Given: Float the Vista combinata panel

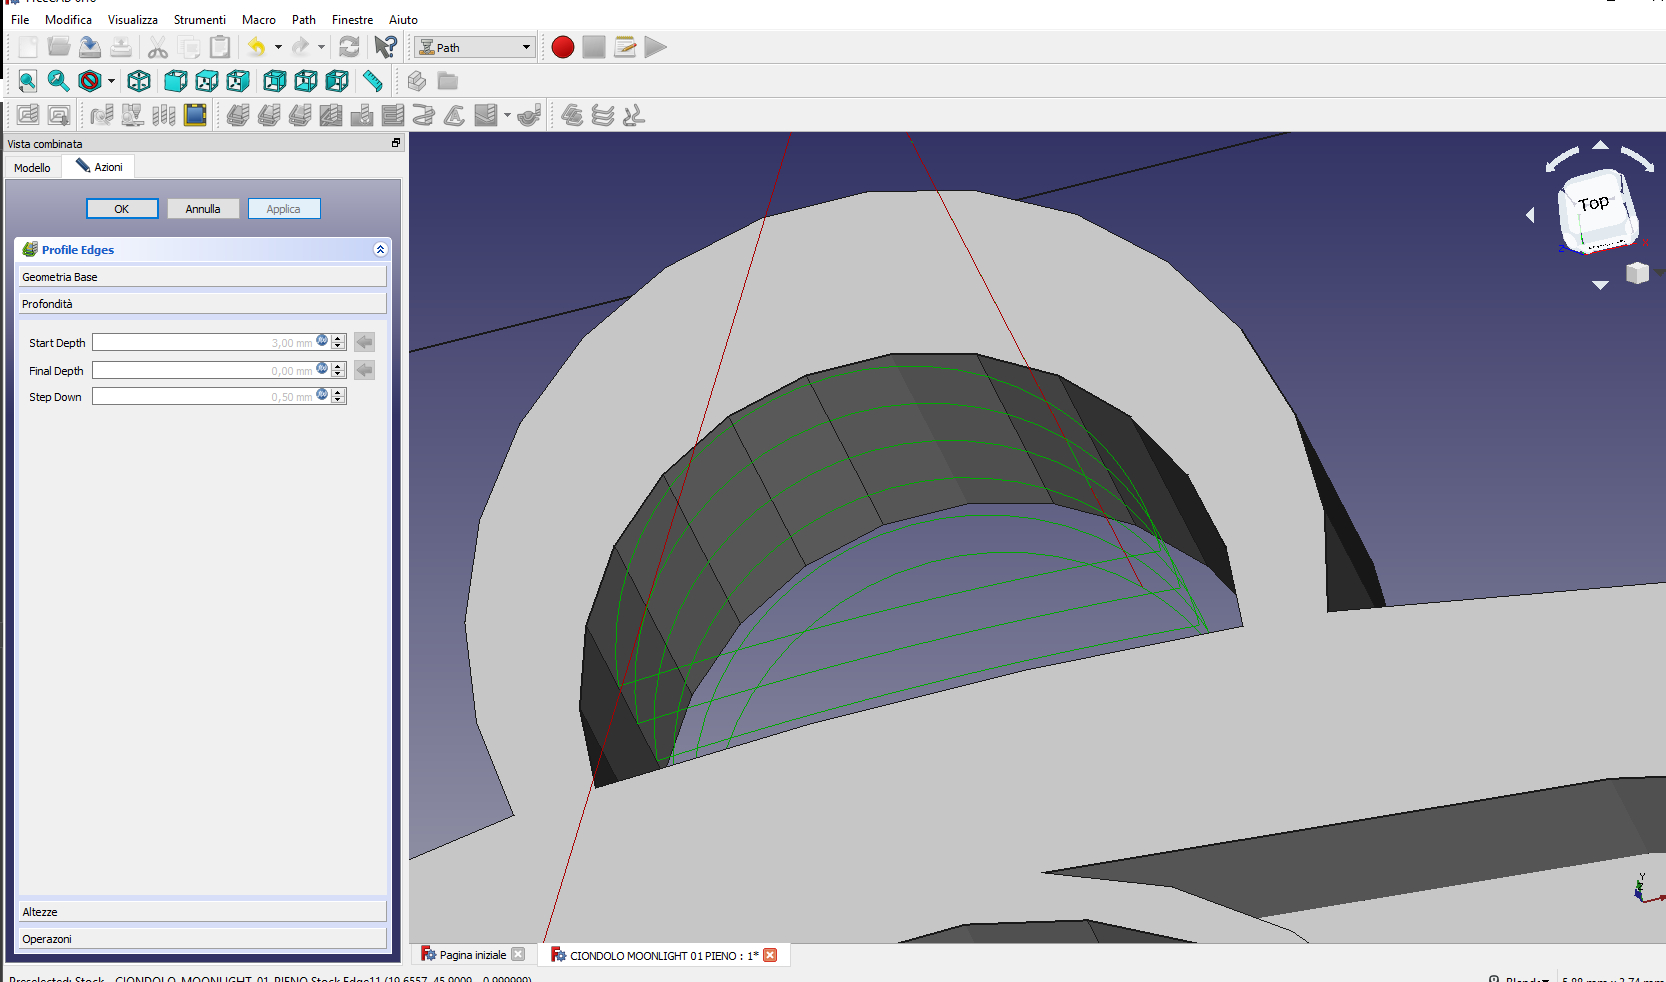Looking at the screenshot, I should coord(396,143).
